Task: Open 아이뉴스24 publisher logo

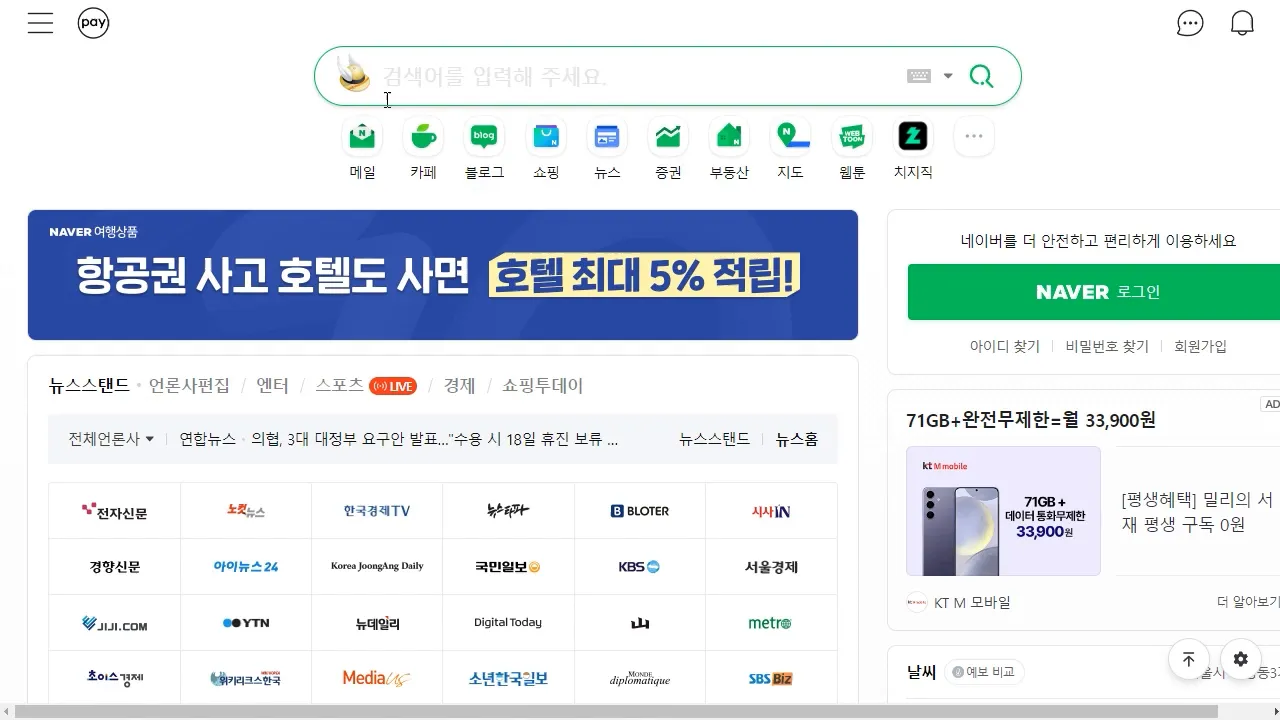Action: click(246, 567)
